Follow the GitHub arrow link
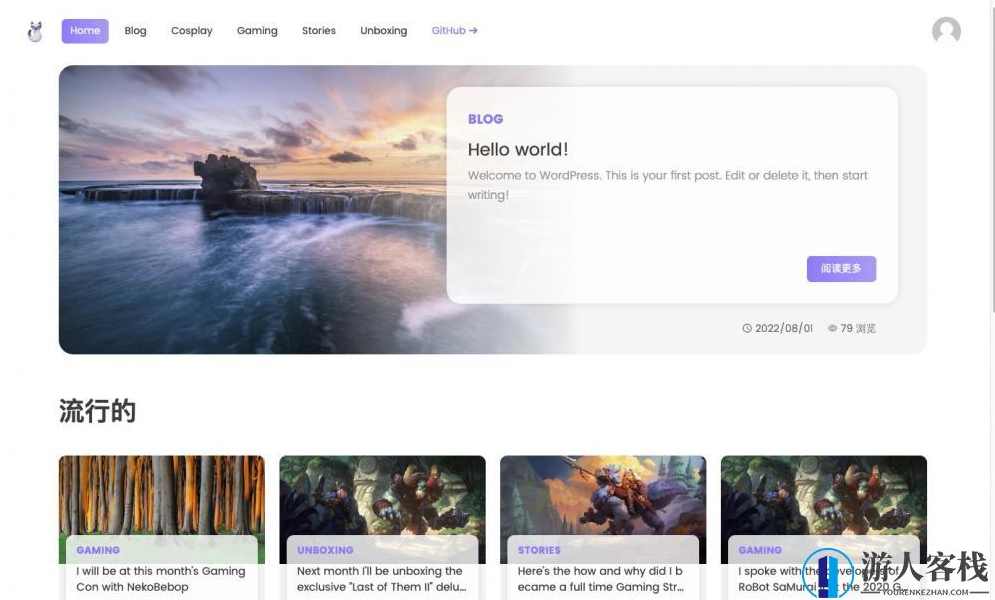This screenshot has width=995, height=600. click(x=454, y=31)
